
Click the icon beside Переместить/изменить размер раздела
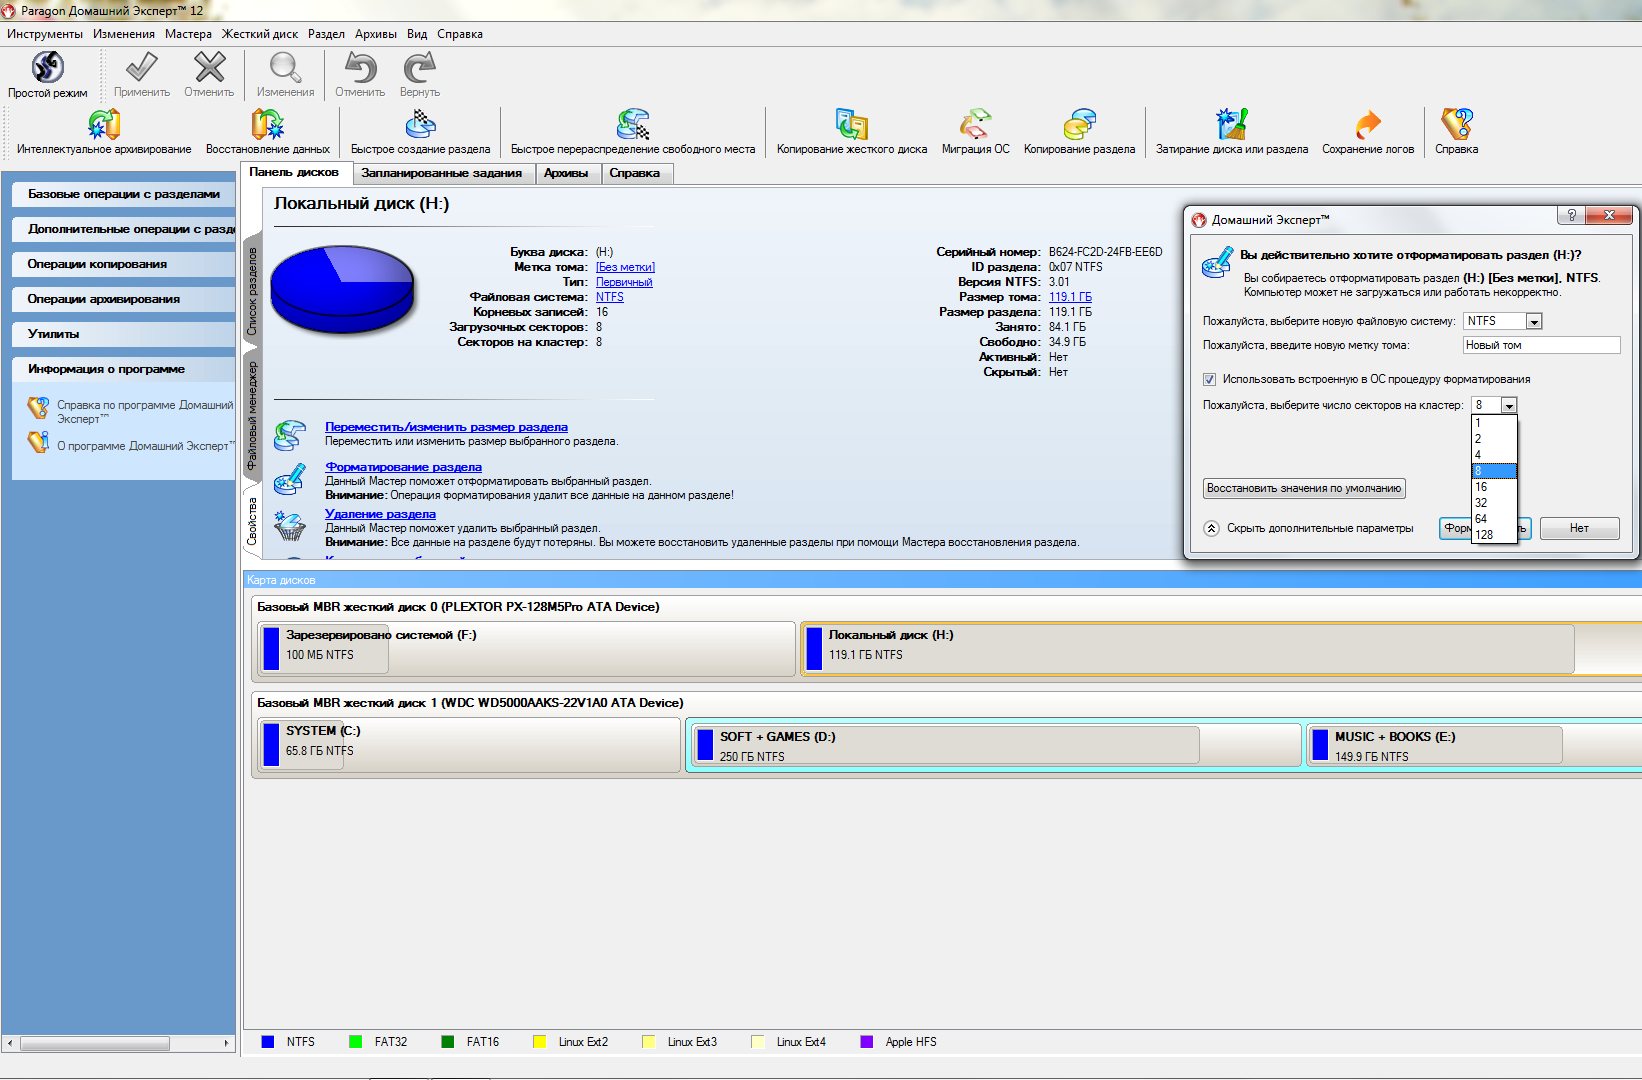[x=290, y=435]
